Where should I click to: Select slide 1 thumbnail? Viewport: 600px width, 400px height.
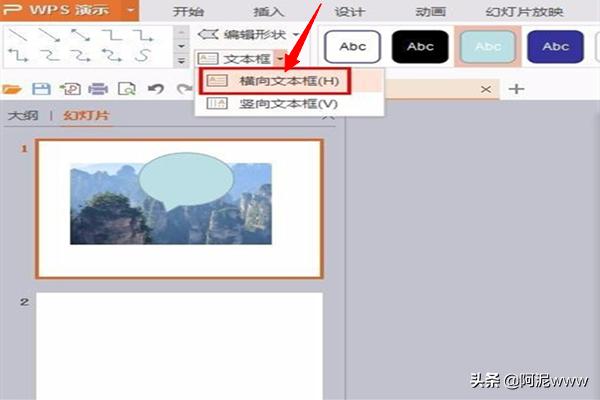tap(179, 209)
